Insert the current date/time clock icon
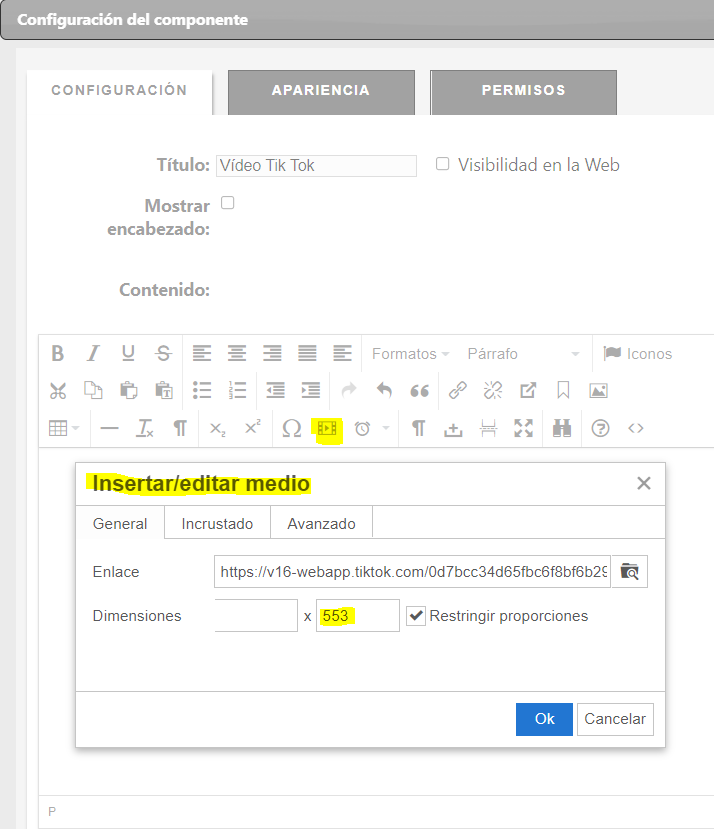714x829 pixels. pyautogui.click(x=362, y=428)
